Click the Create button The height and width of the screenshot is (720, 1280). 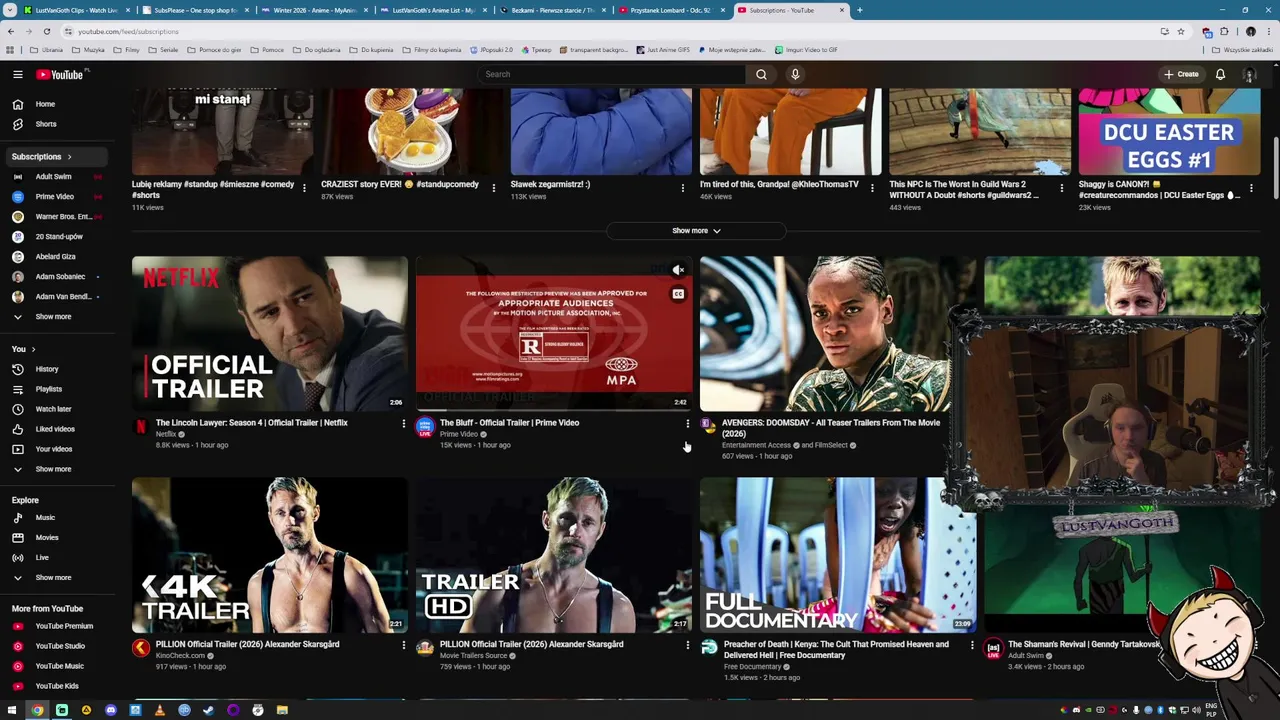pos(1181,74)
